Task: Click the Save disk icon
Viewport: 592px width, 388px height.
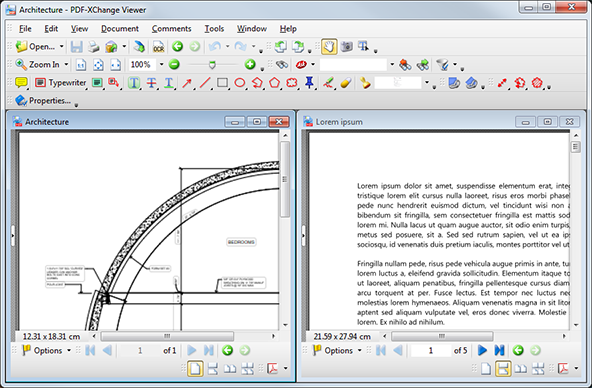Action: (77, 46)
